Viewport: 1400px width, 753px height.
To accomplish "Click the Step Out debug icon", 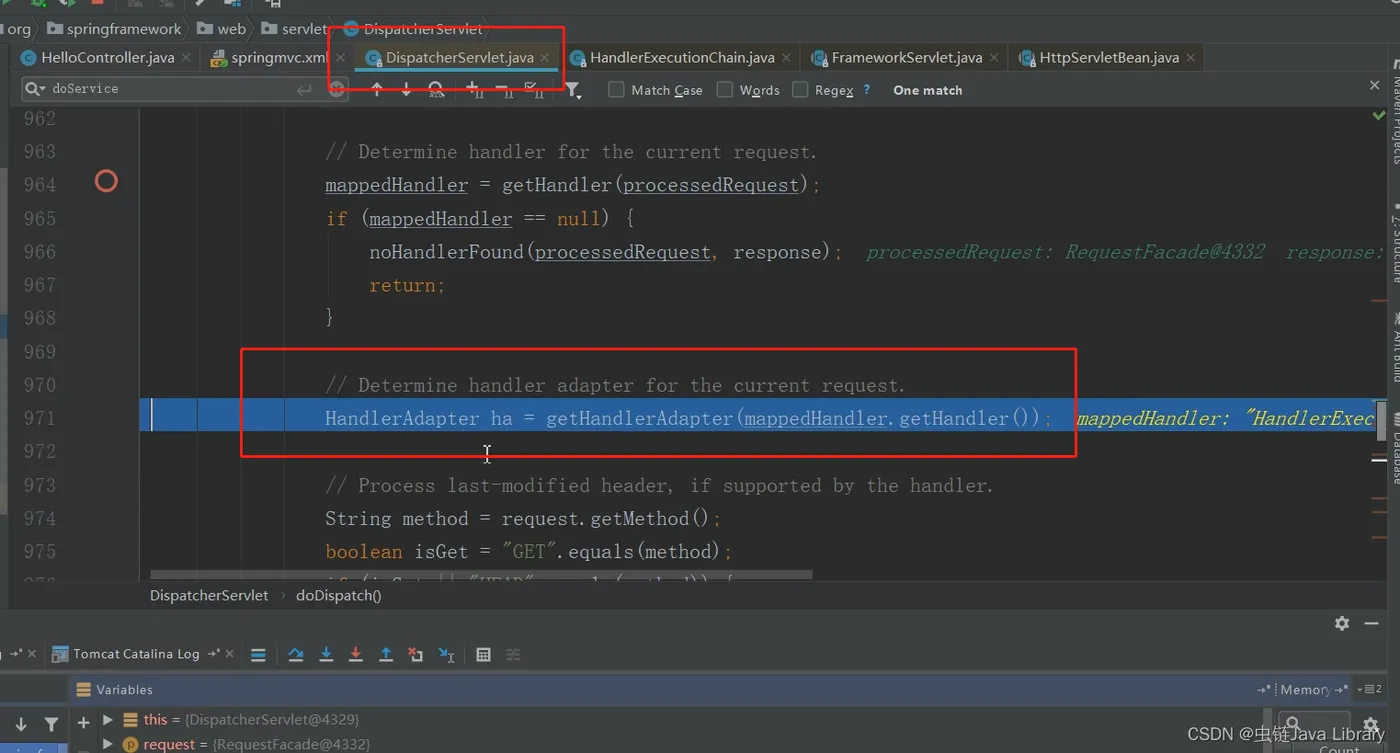I will click(x=386, y=655).
